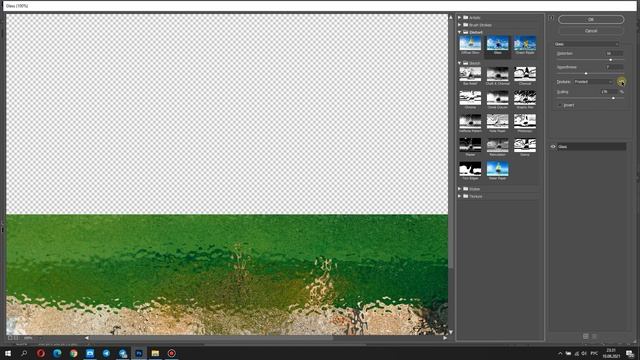Adjust the Smoothness slider
This screenshot has width=640, height=360.
(x=586, y=73)
